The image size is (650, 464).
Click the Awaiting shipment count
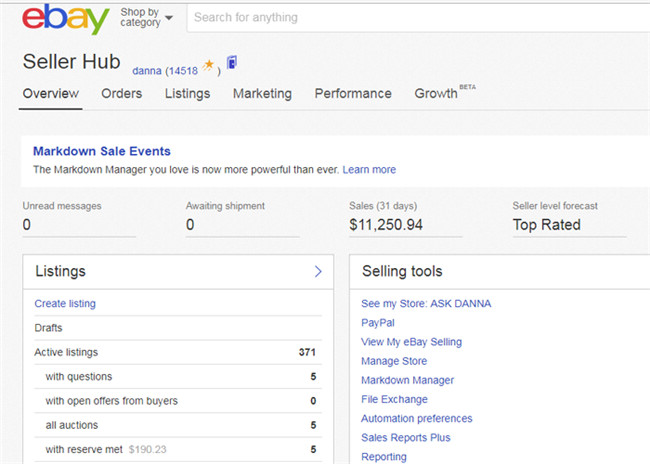pos(190,224)
